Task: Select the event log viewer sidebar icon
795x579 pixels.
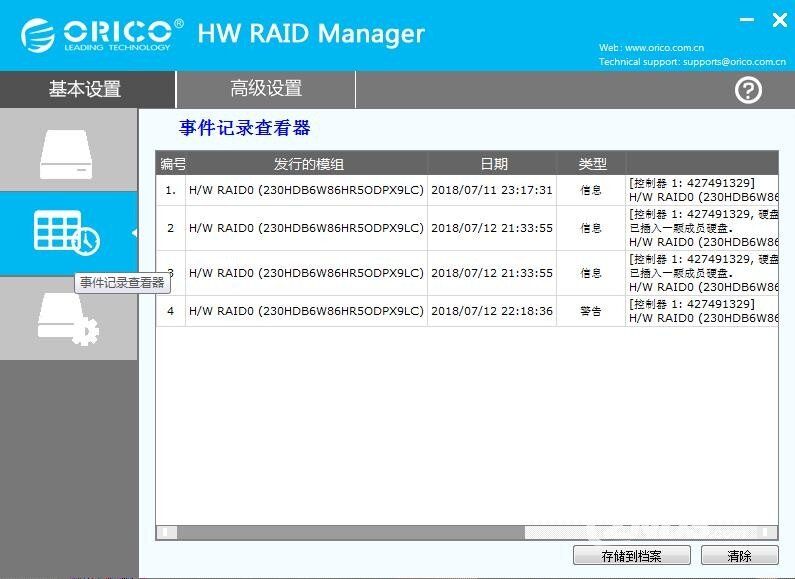Action: pos(66,231)
